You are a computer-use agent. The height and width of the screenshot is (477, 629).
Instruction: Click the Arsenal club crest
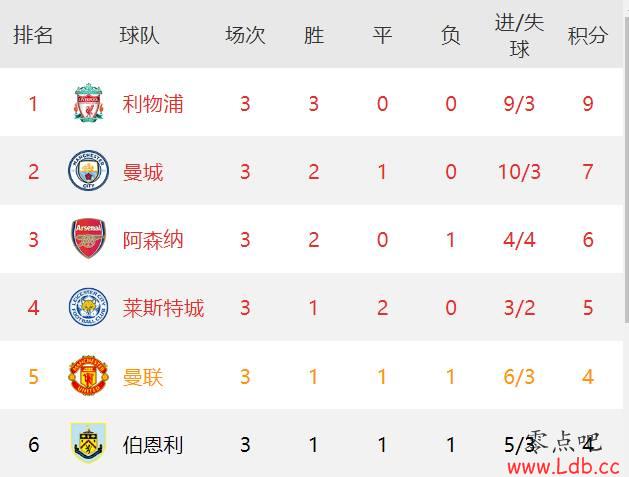pos(88,240)
